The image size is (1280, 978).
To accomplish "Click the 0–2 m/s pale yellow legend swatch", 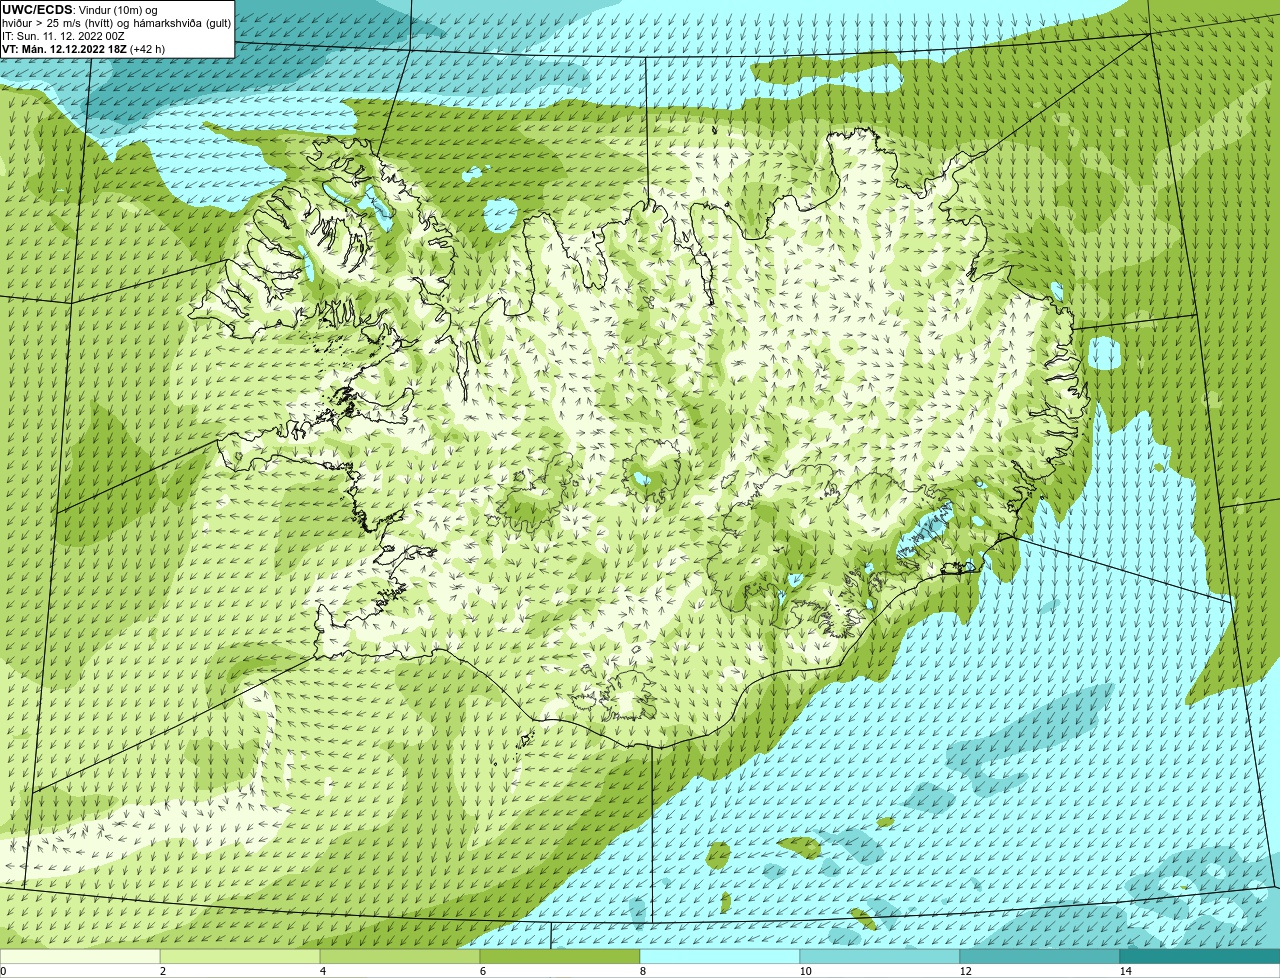I will (80, 956).
